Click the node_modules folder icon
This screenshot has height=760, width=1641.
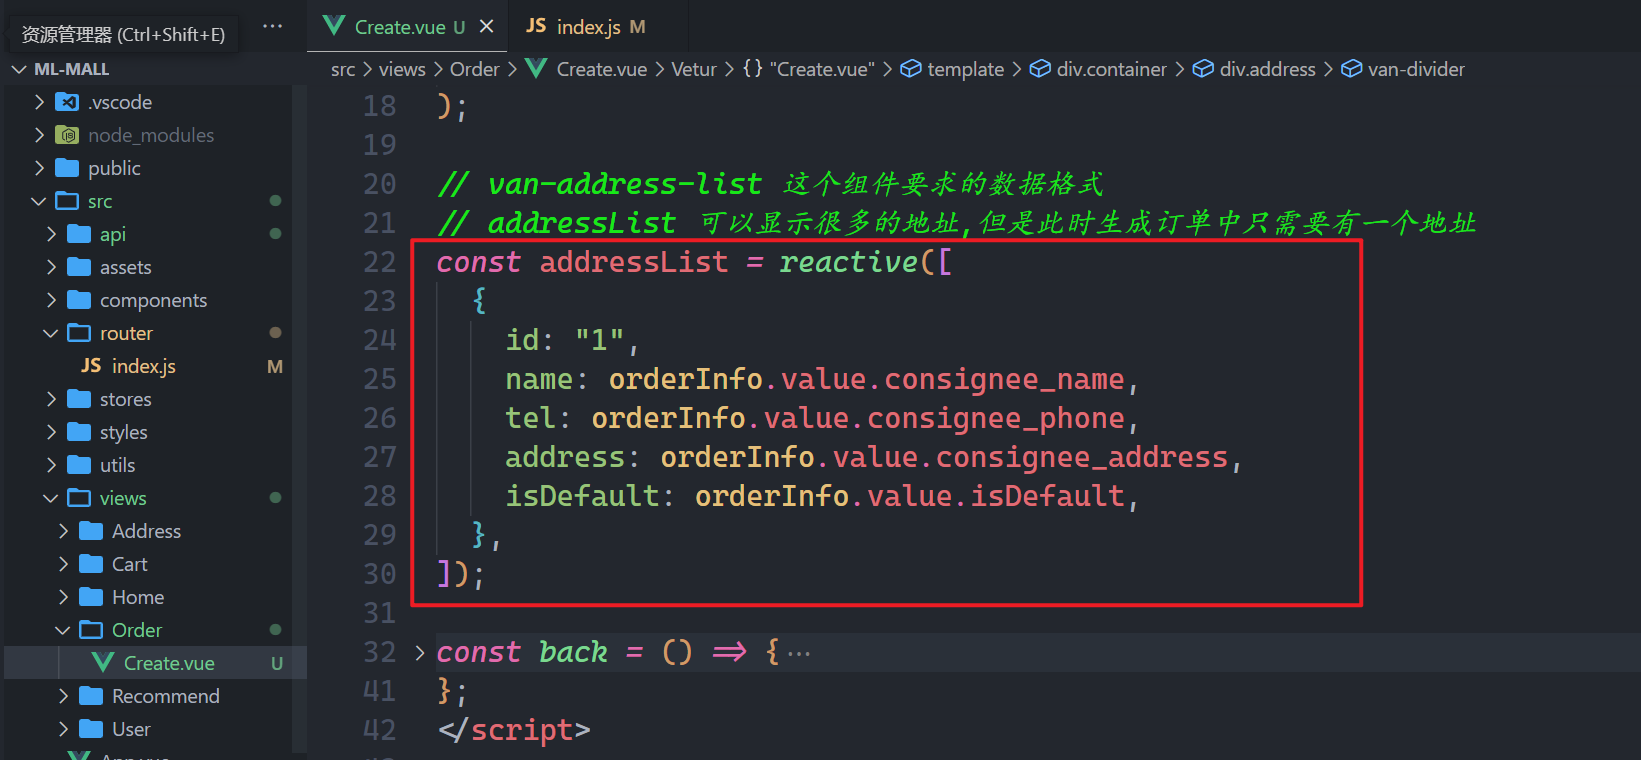(x=67, y=135)
